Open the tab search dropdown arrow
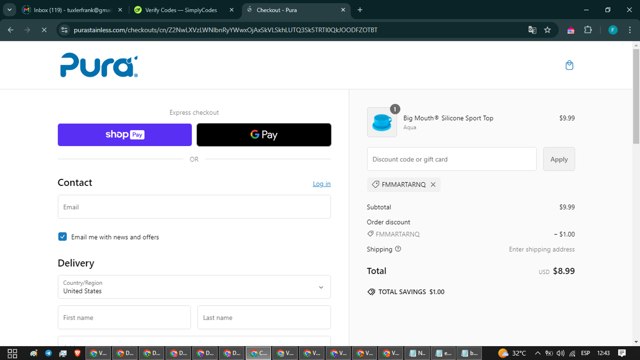640x360 pixels. 9,10
